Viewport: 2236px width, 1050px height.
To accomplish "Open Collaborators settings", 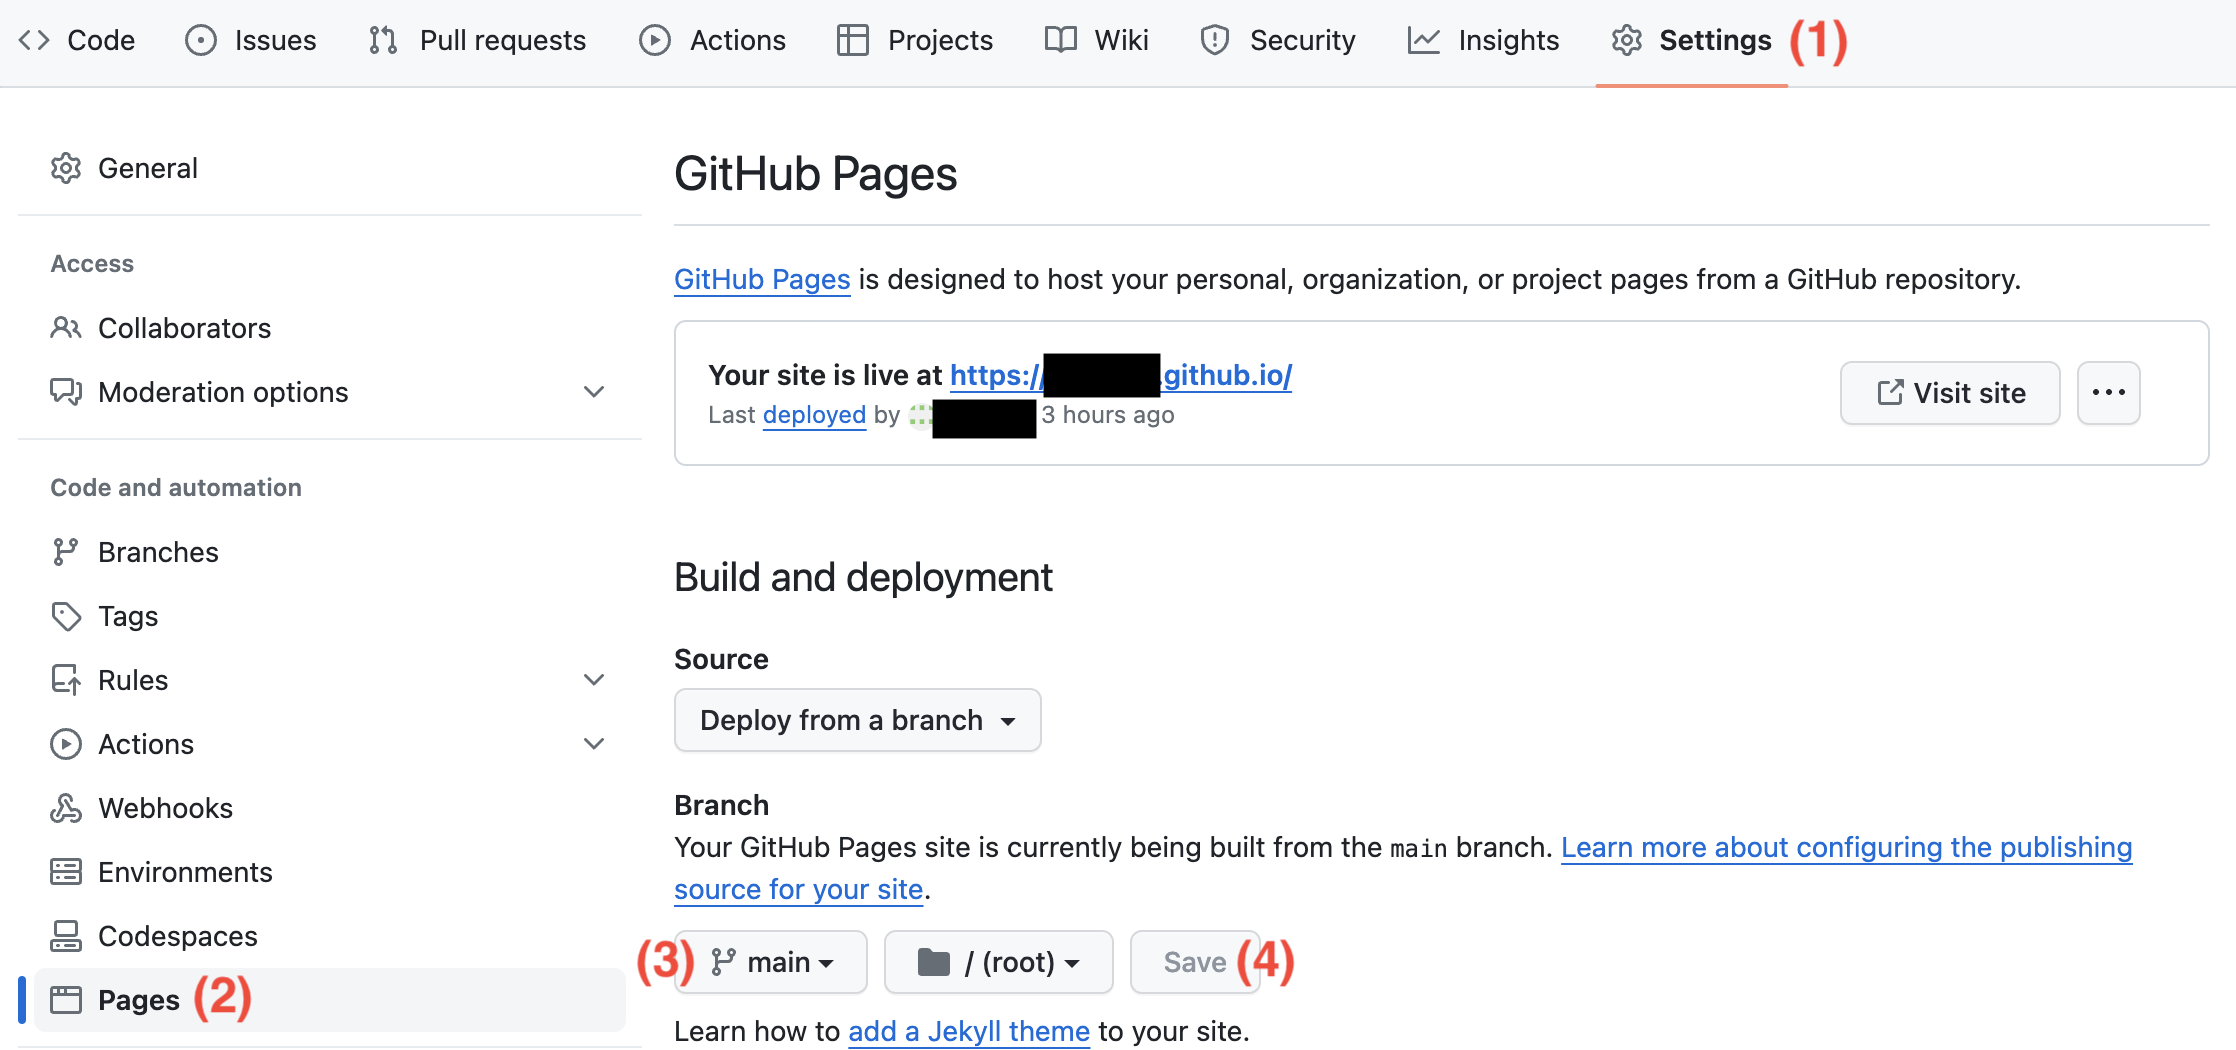I will [330, 328].
